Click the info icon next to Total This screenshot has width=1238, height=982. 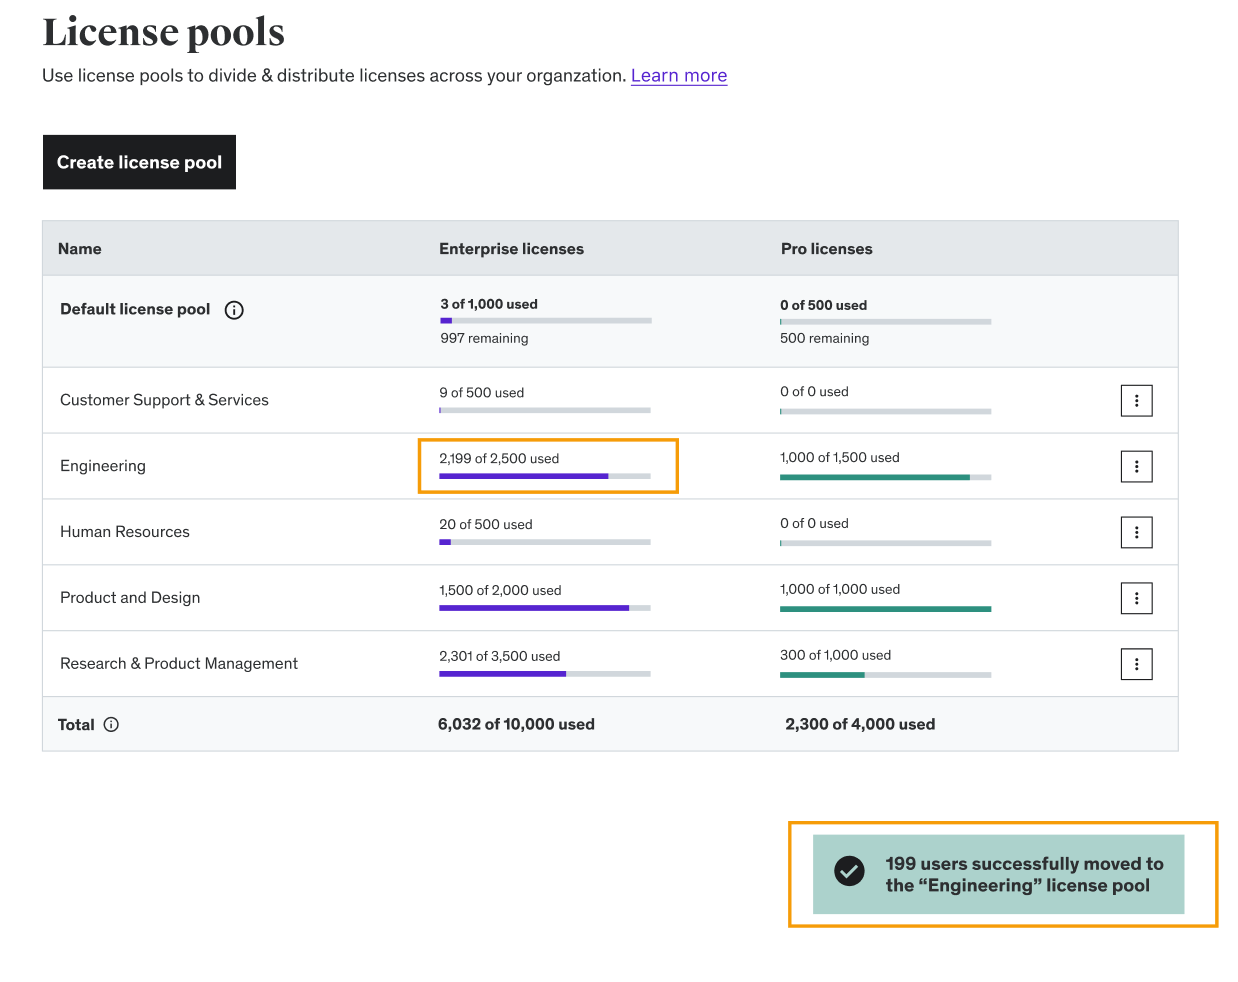click(x=110, y=724)
